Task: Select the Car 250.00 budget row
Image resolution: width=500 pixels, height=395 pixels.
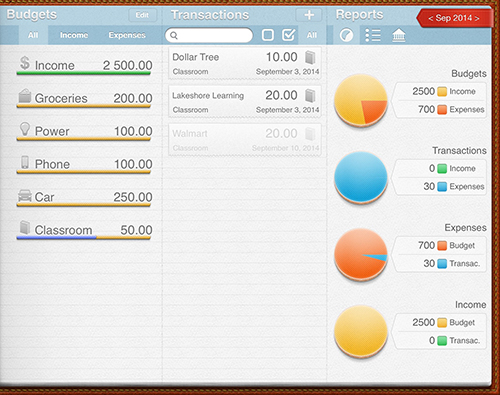Action: (x=84, y=197)
